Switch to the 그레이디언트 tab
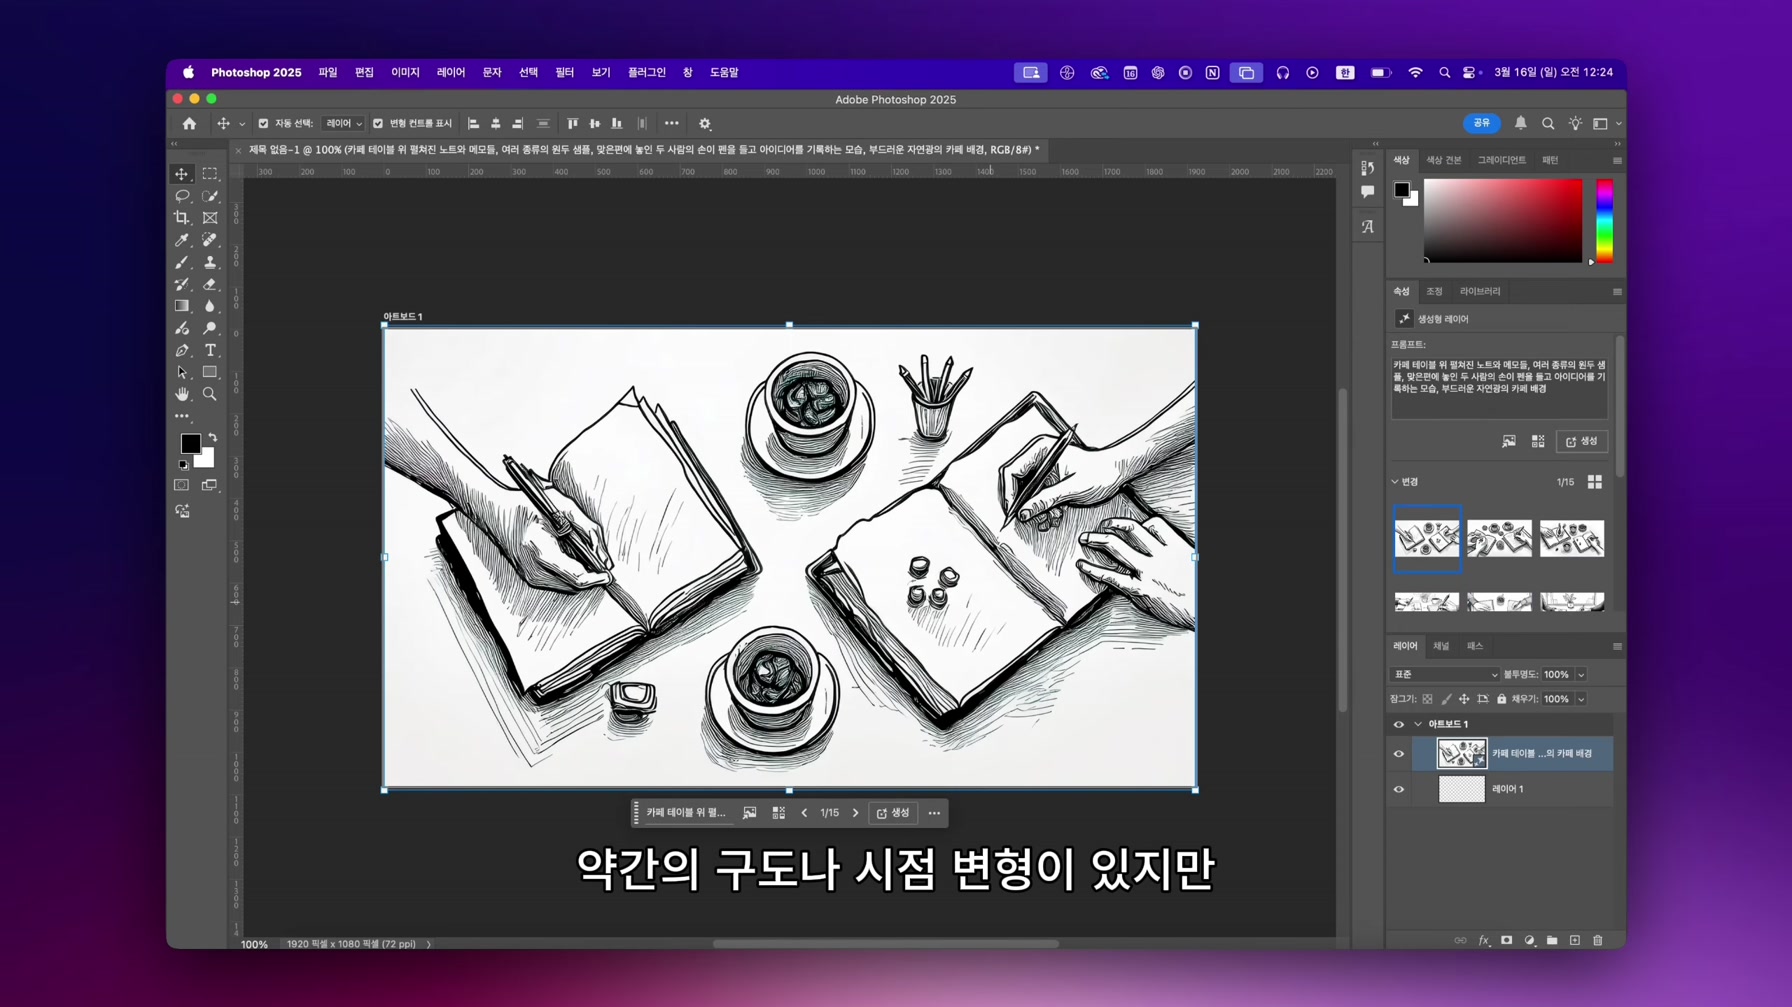This screenshot has width=1792, height=1007. coord(1502,160)
